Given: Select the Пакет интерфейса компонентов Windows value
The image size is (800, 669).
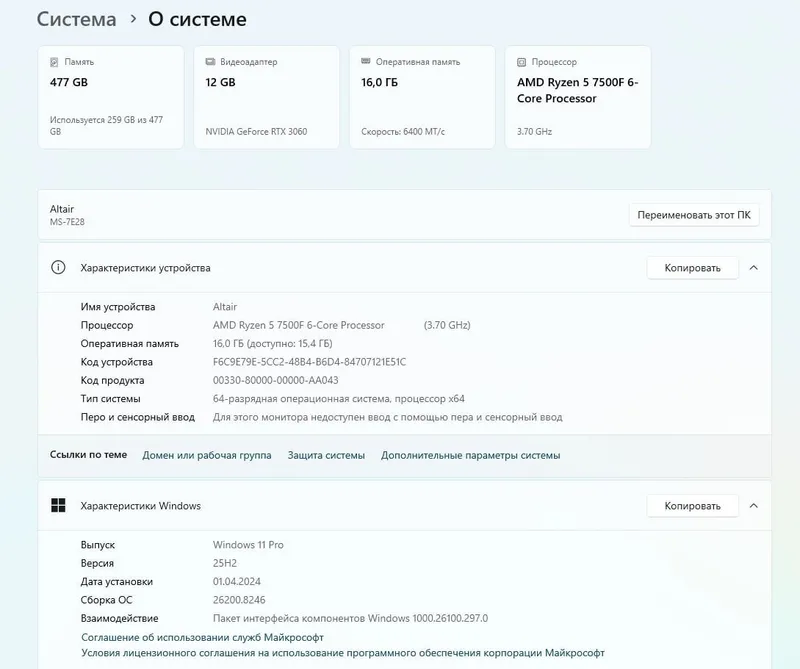Looking at the screenshot, I should (x=350, y=618).
